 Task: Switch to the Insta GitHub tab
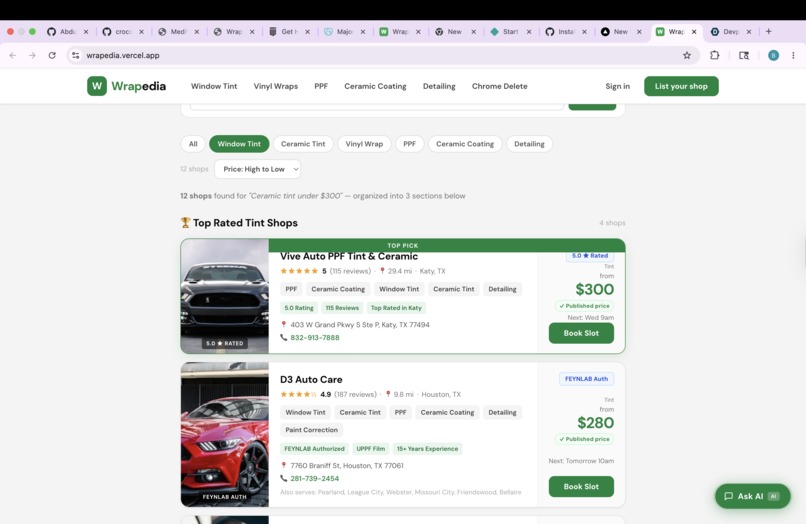tap(566, 31)
